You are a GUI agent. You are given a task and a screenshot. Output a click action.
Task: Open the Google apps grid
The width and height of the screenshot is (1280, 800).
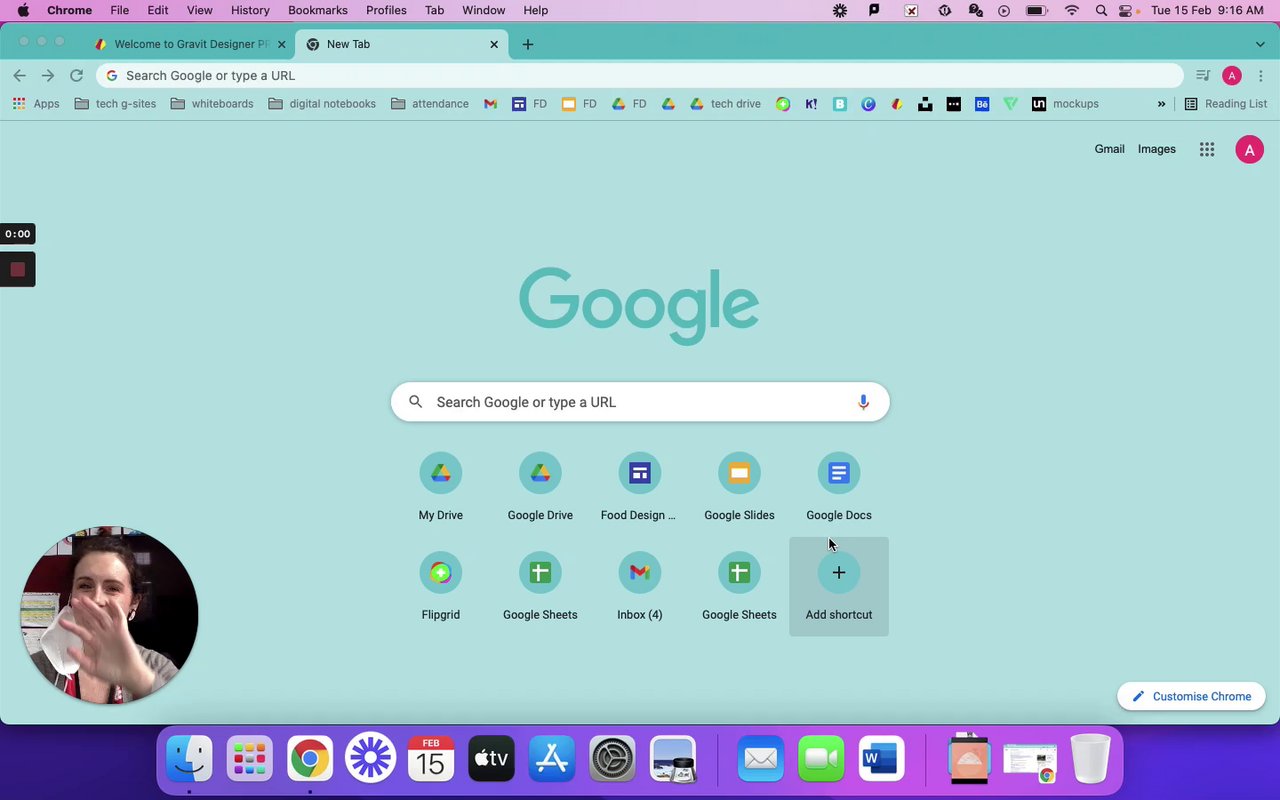[1207, 150]
